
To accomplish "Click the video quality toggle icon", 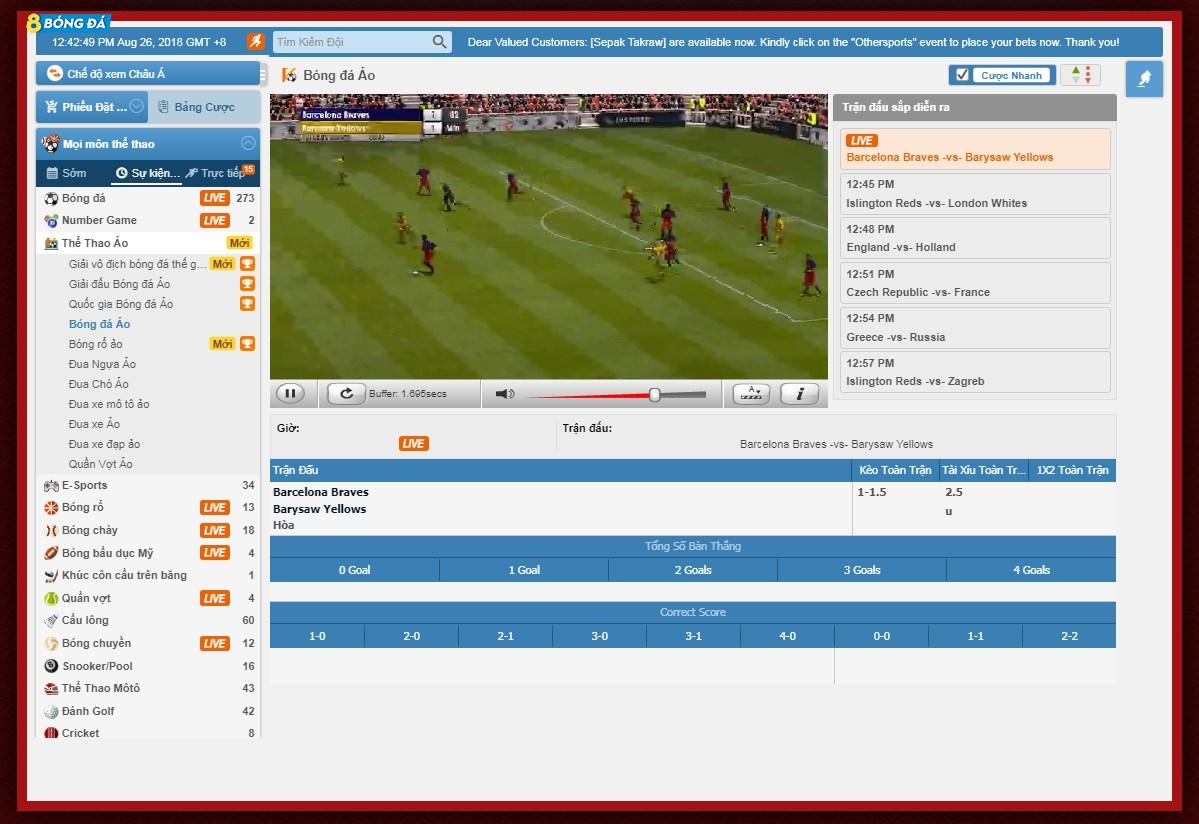I will 751,394.
